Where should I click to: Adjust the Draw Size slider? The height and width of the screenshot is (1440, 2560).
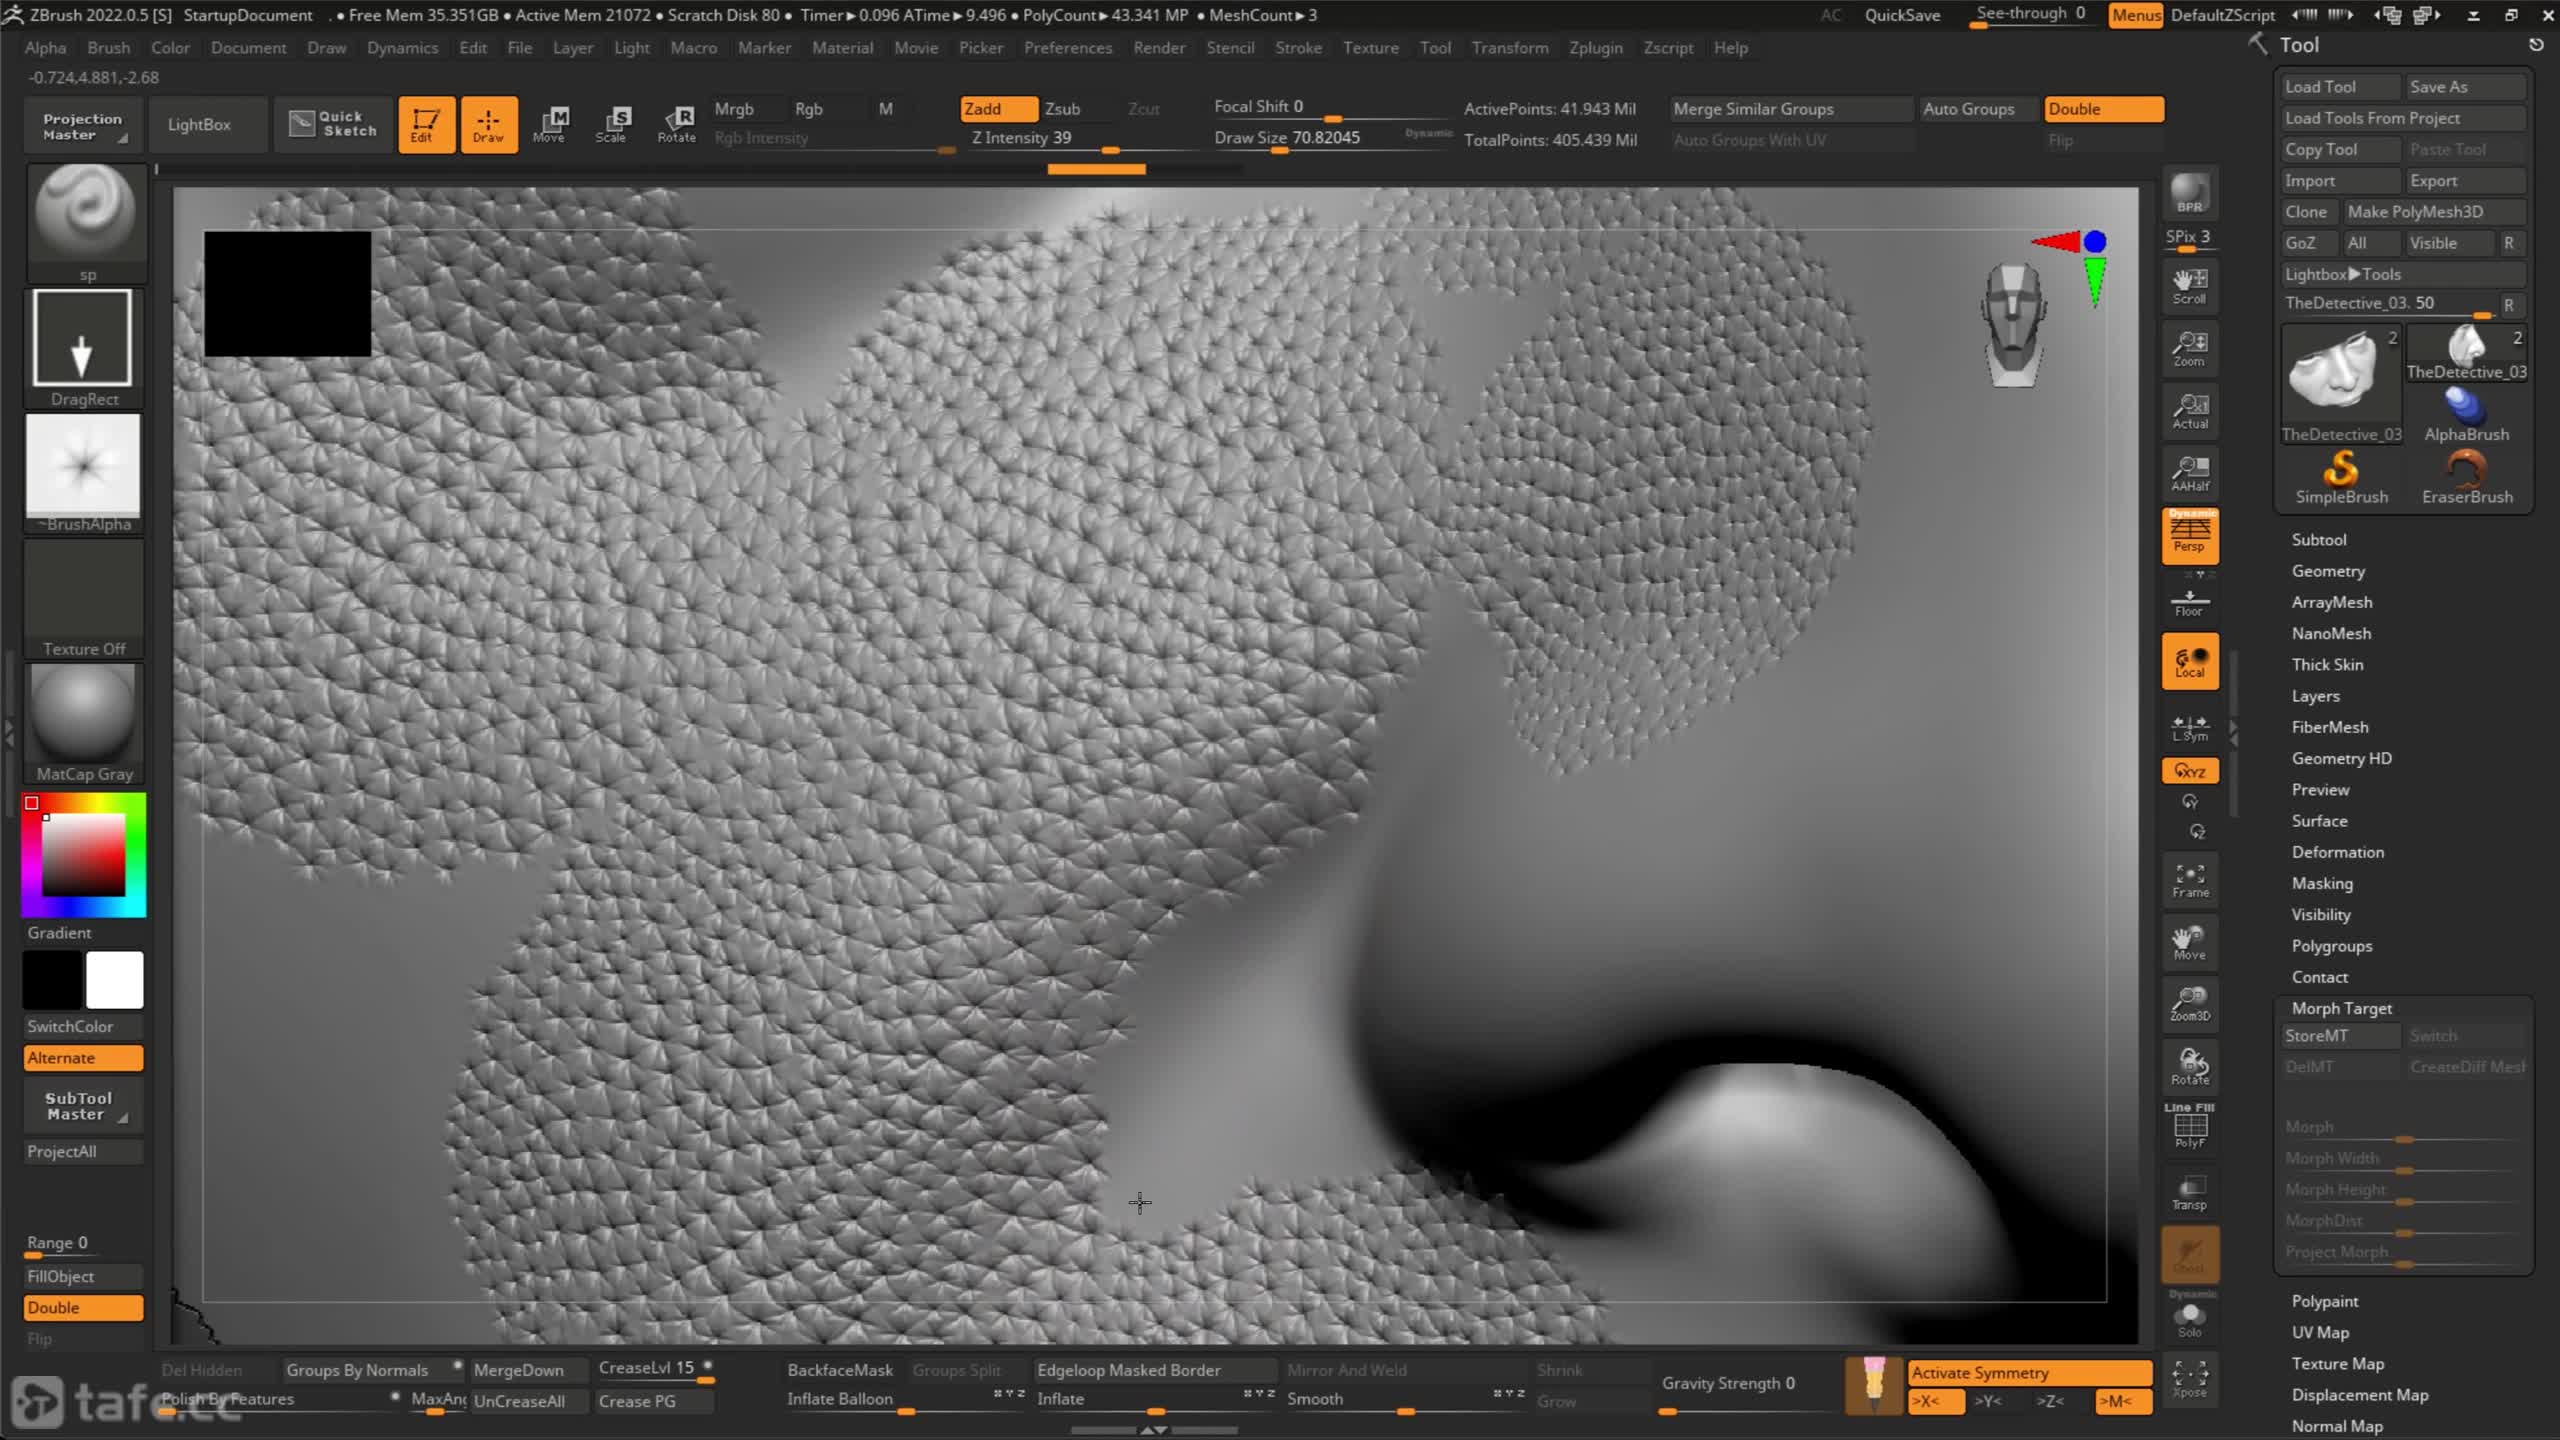(1330, 139)
